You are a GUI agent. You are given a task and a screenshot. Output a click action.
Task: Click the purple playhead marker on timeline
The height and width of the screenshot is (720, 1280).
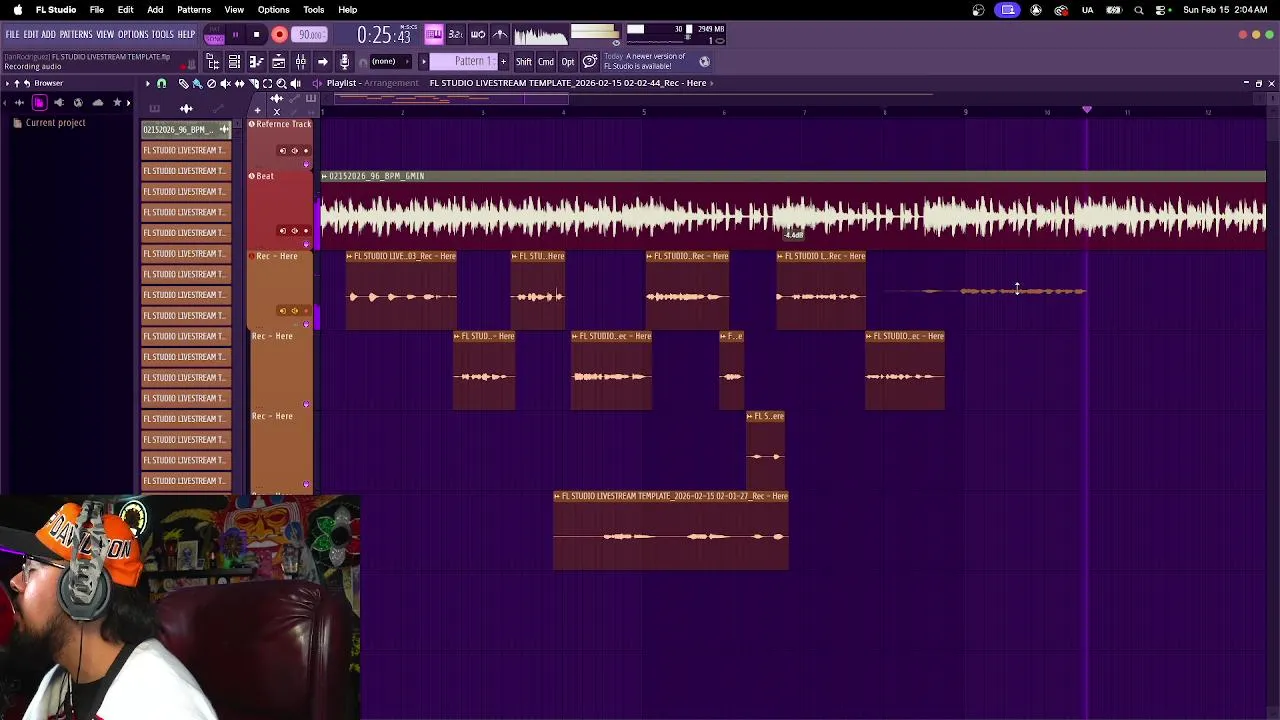1087,109
